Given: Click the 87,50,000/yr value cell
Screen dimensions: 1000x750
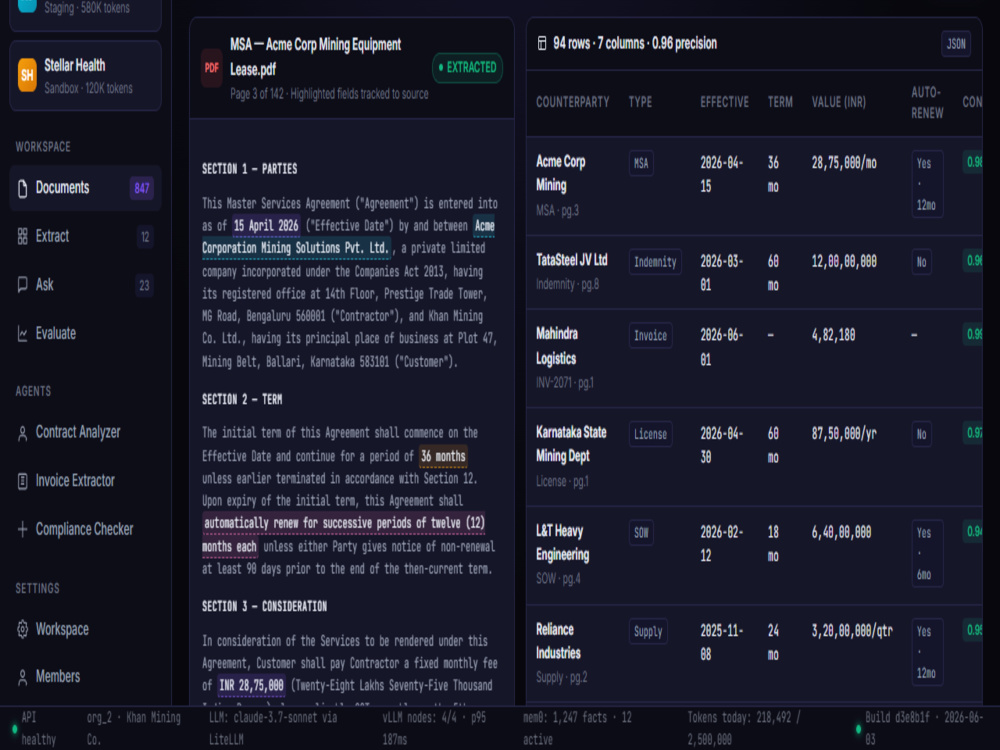Looking at the screenshot, I should coord(844,434).
